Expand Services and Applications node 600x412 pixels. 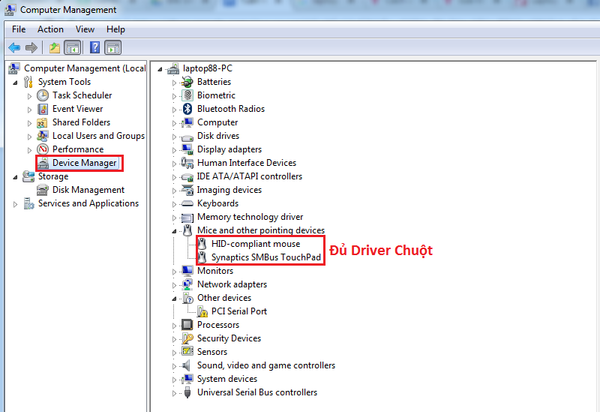15,204
